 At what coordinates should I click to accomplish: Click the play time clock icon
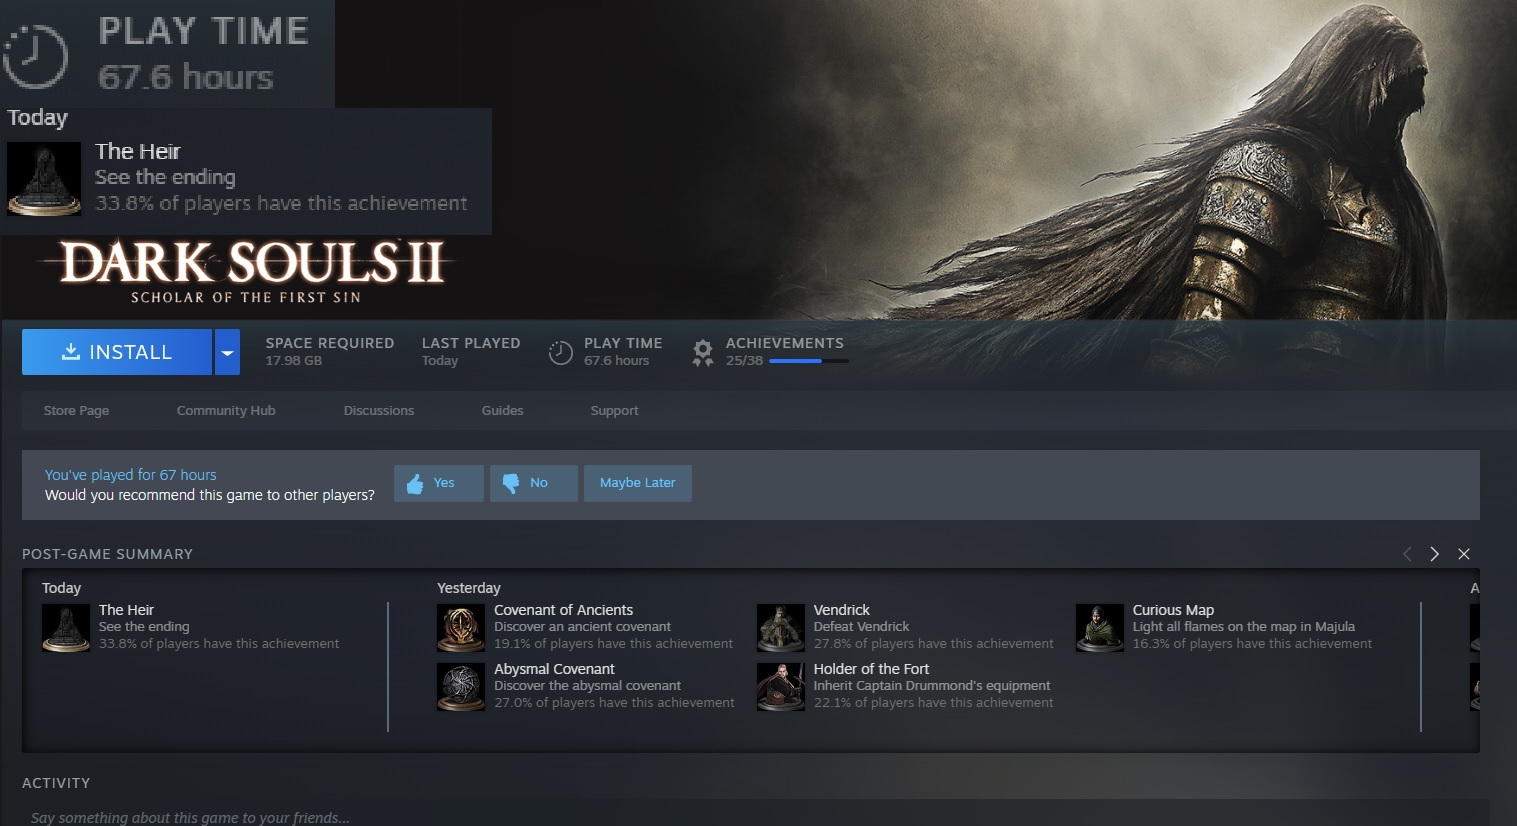click(x=561, y=352)
